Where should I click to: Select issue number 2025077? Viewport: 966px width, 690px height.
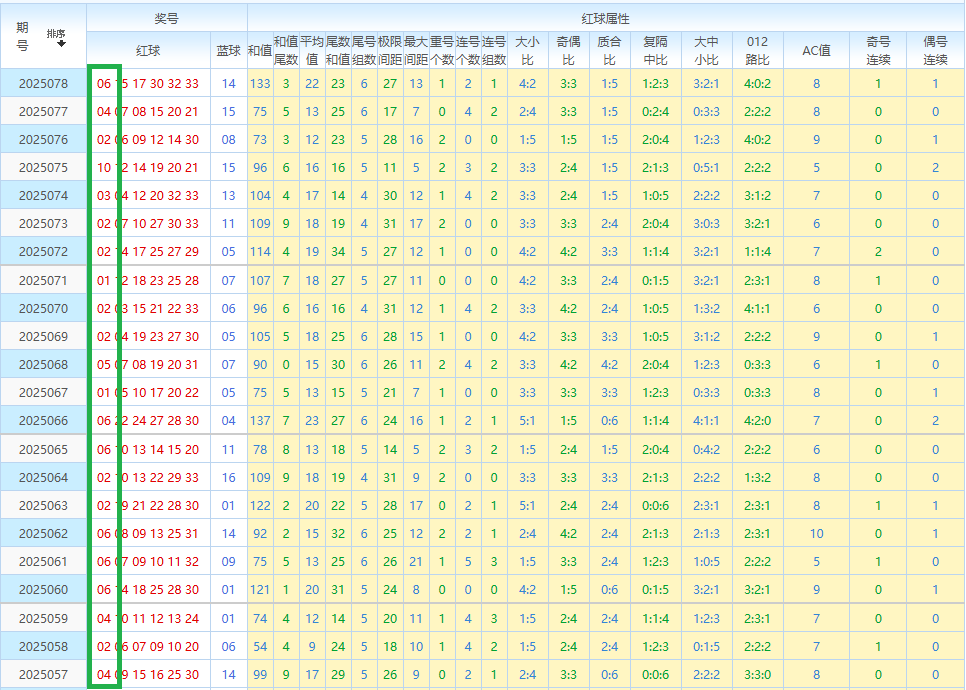[43, 112]
